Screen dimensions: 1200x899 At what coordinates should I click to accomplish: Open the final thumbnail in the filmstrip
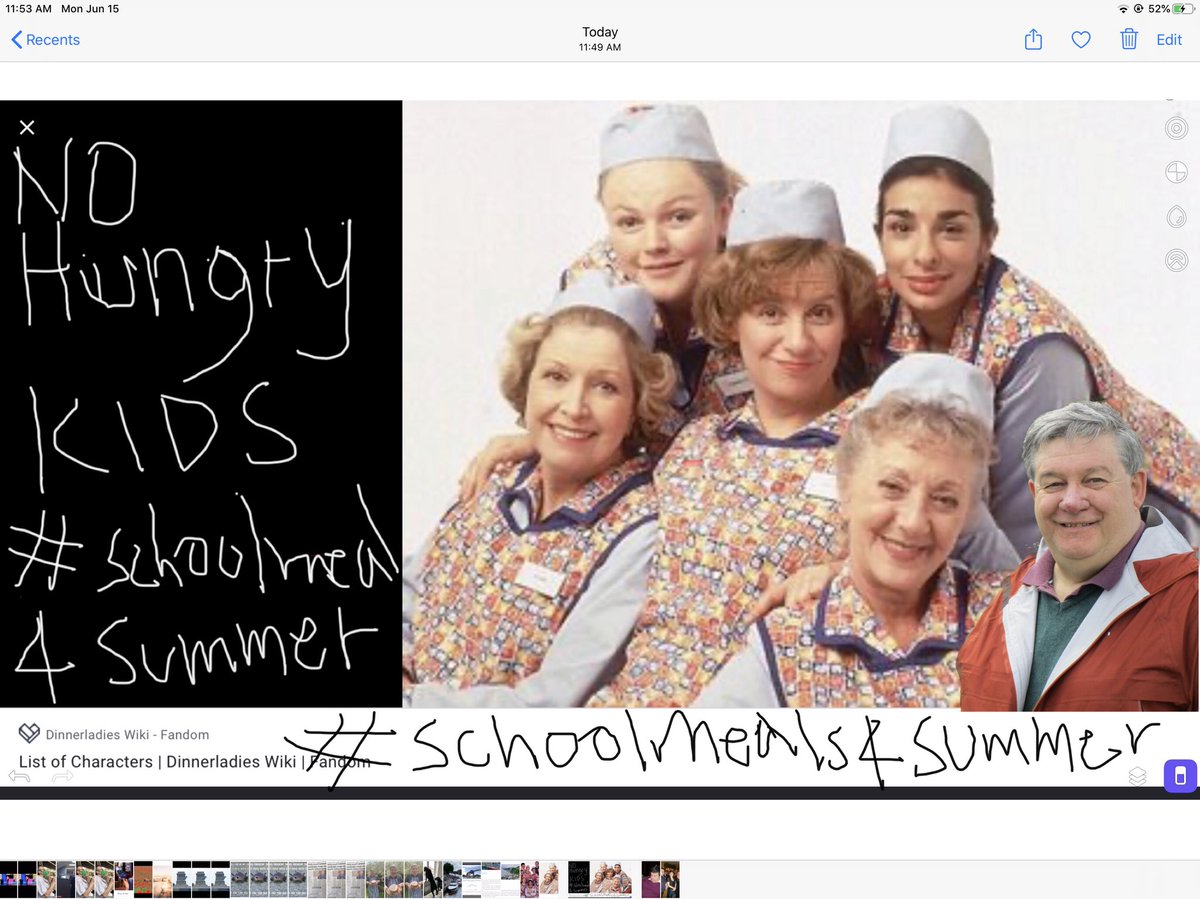click(x=670, y=880)
